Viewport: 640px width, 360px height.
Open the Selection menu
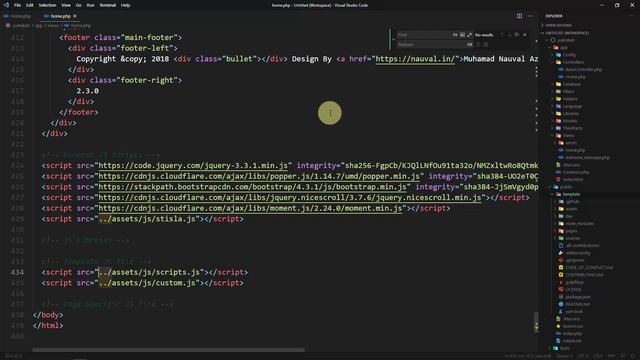(47, 5)
